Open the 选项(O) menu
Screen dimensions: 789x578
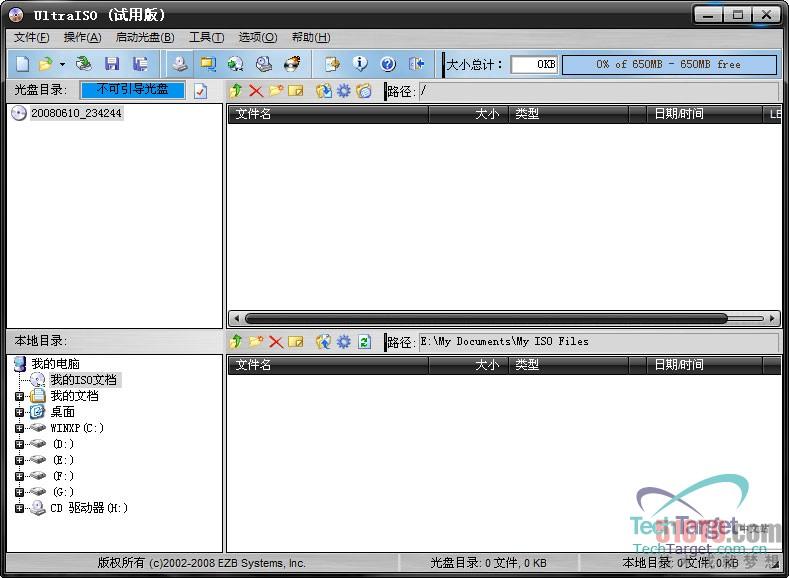[x=258, y=38]
